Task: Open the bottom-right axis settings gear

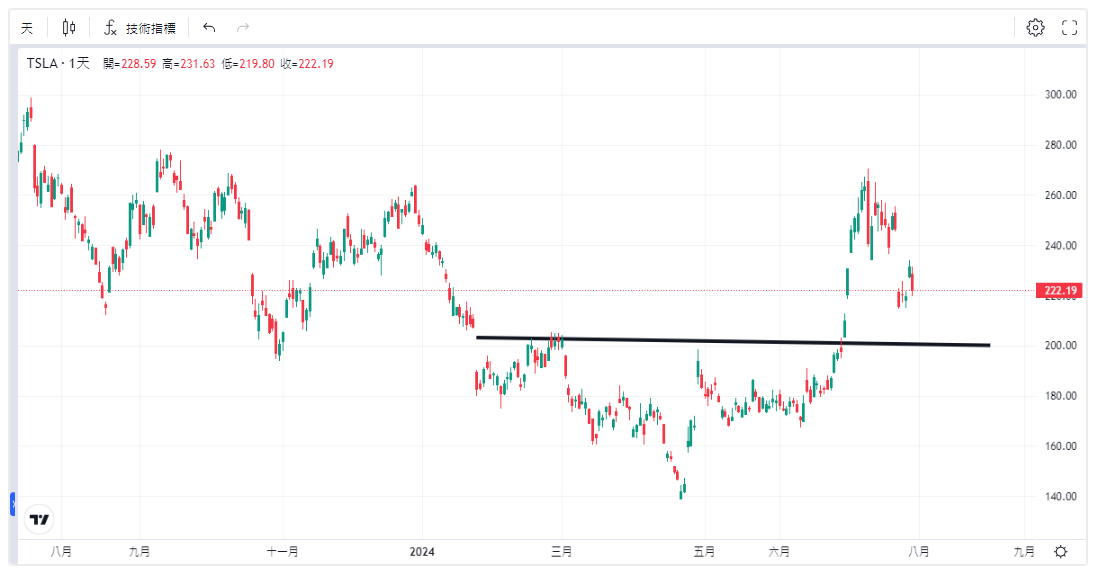Action: [1060, 551]
